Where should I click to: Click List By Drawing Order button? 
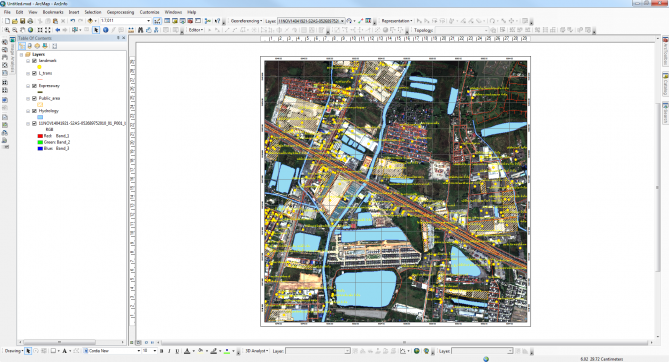click(22, 46)
